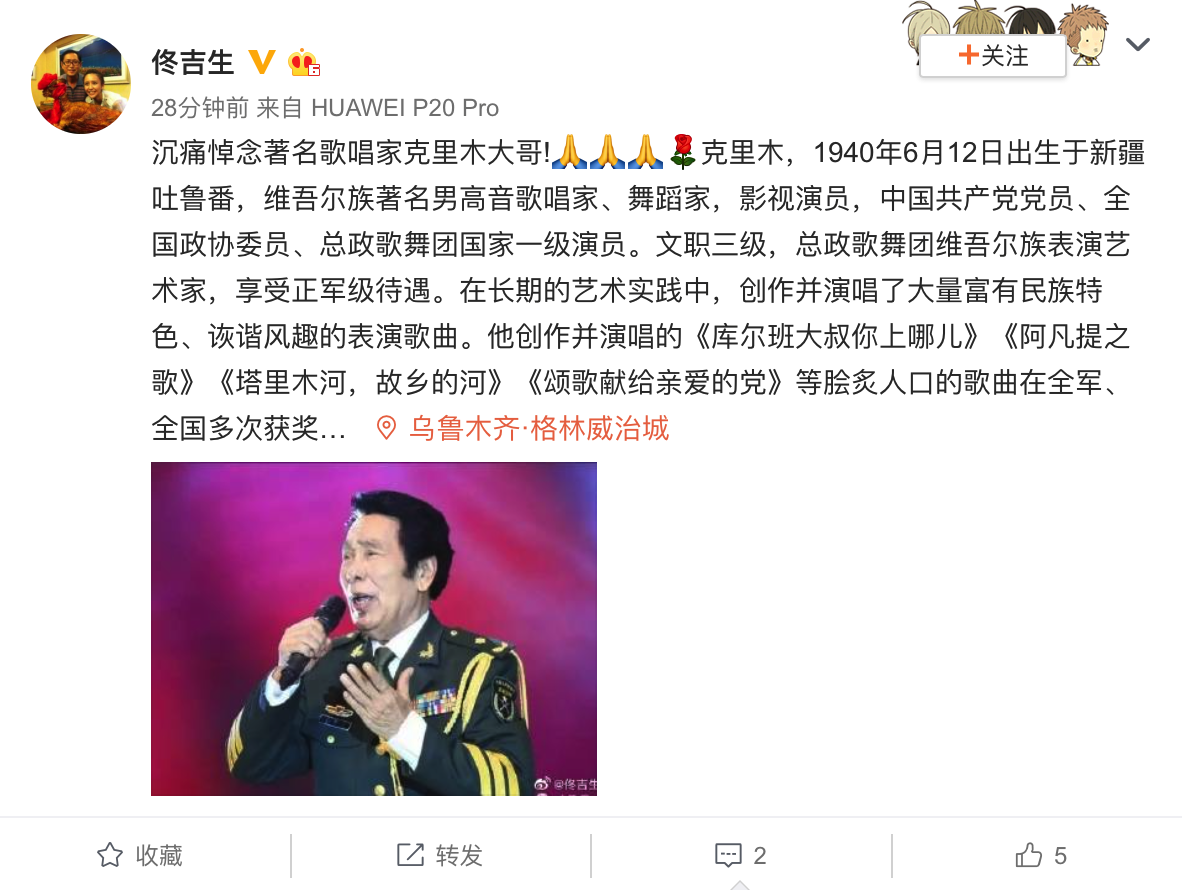Open the username 佟吉生 link

[x=192, y=63]
